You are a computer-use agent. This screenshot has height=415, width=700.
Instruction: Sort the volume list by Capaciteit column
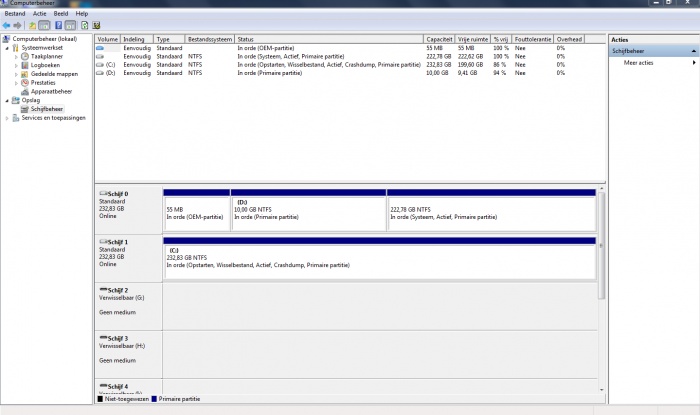point(438,39)
